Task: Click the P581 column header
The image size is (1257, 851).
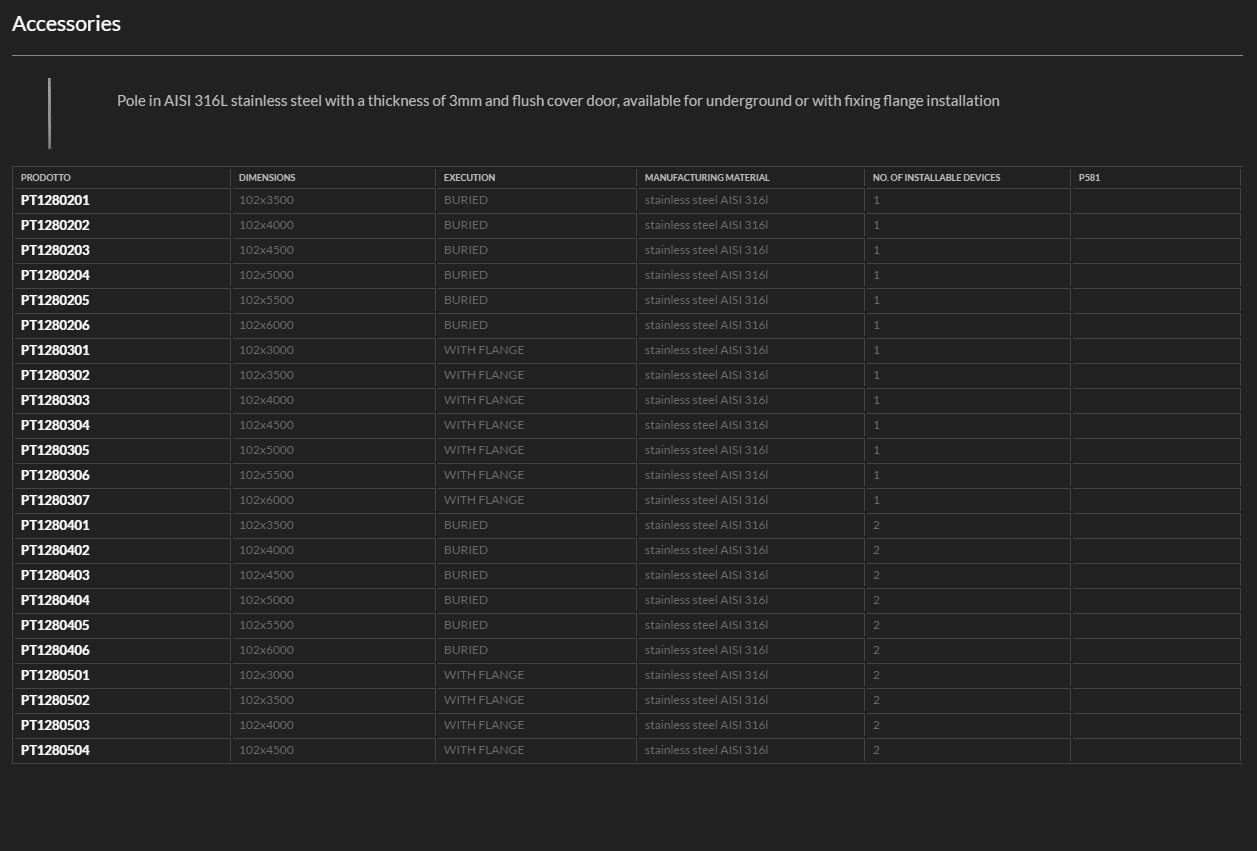Action: [x=1089, y=178]
